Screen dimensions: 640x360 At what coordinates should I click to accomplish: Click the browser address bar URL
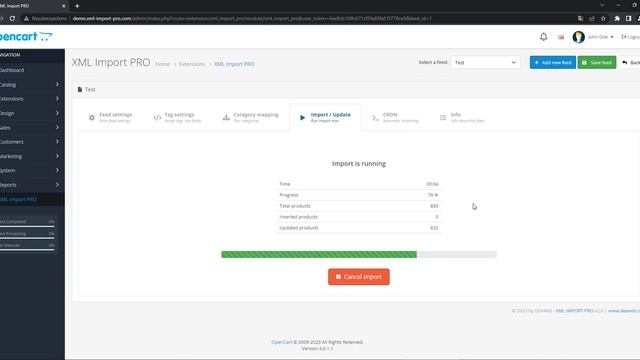pyautogui.click(x=252, y=18)
